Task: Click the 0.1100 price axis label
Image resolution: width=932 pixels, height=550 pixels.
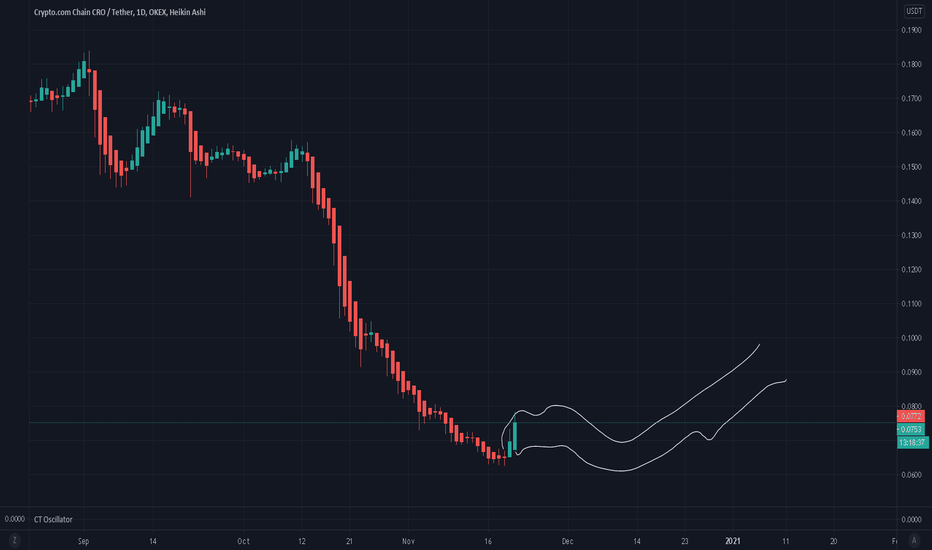Action: [x=911, y=304]
